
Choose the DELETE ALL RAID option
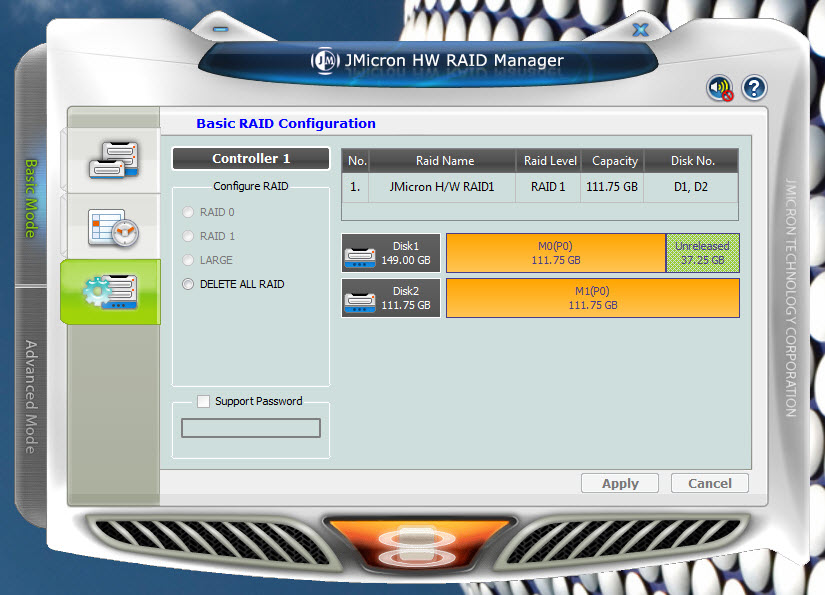pos(188,284)
